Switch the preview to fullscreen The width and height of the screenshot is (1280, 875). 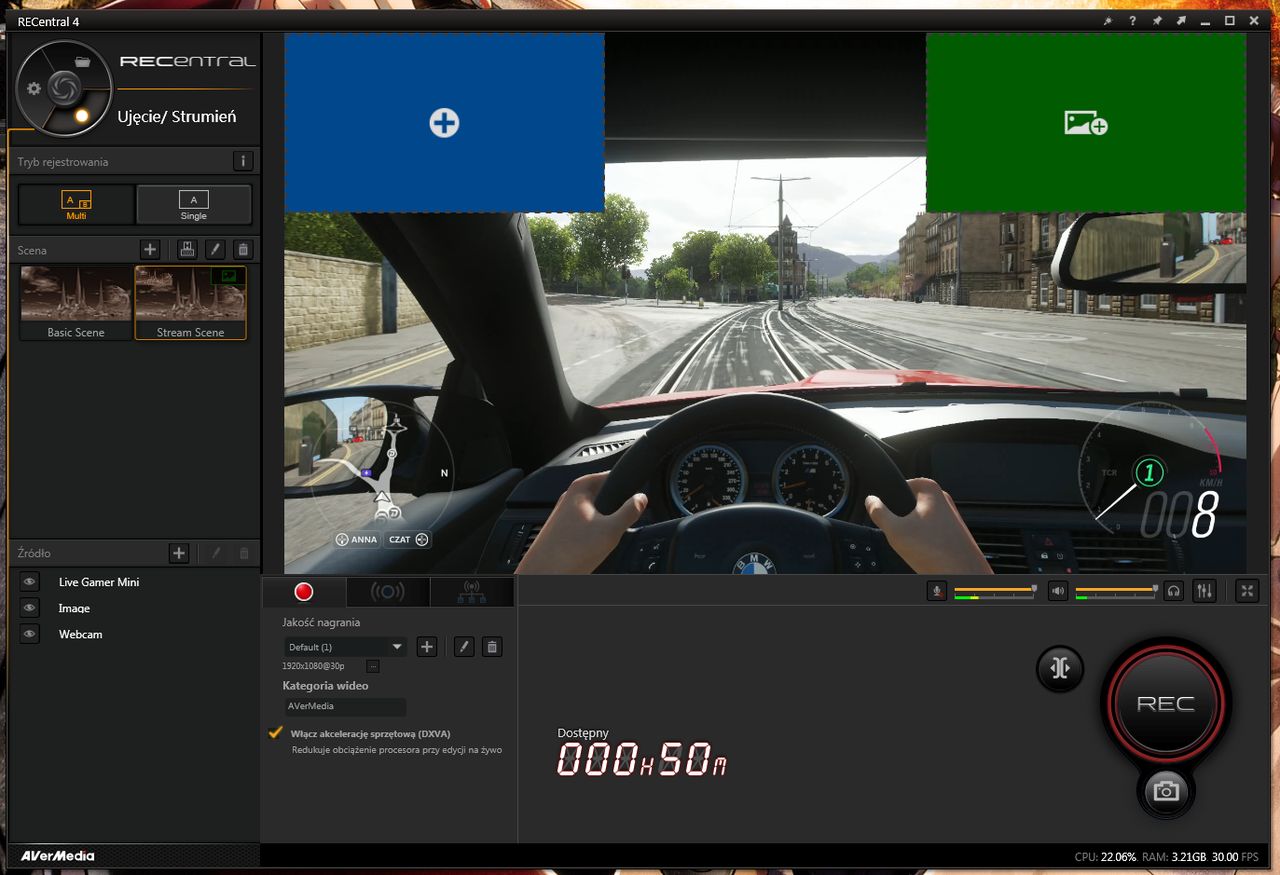pos(1247,591)
